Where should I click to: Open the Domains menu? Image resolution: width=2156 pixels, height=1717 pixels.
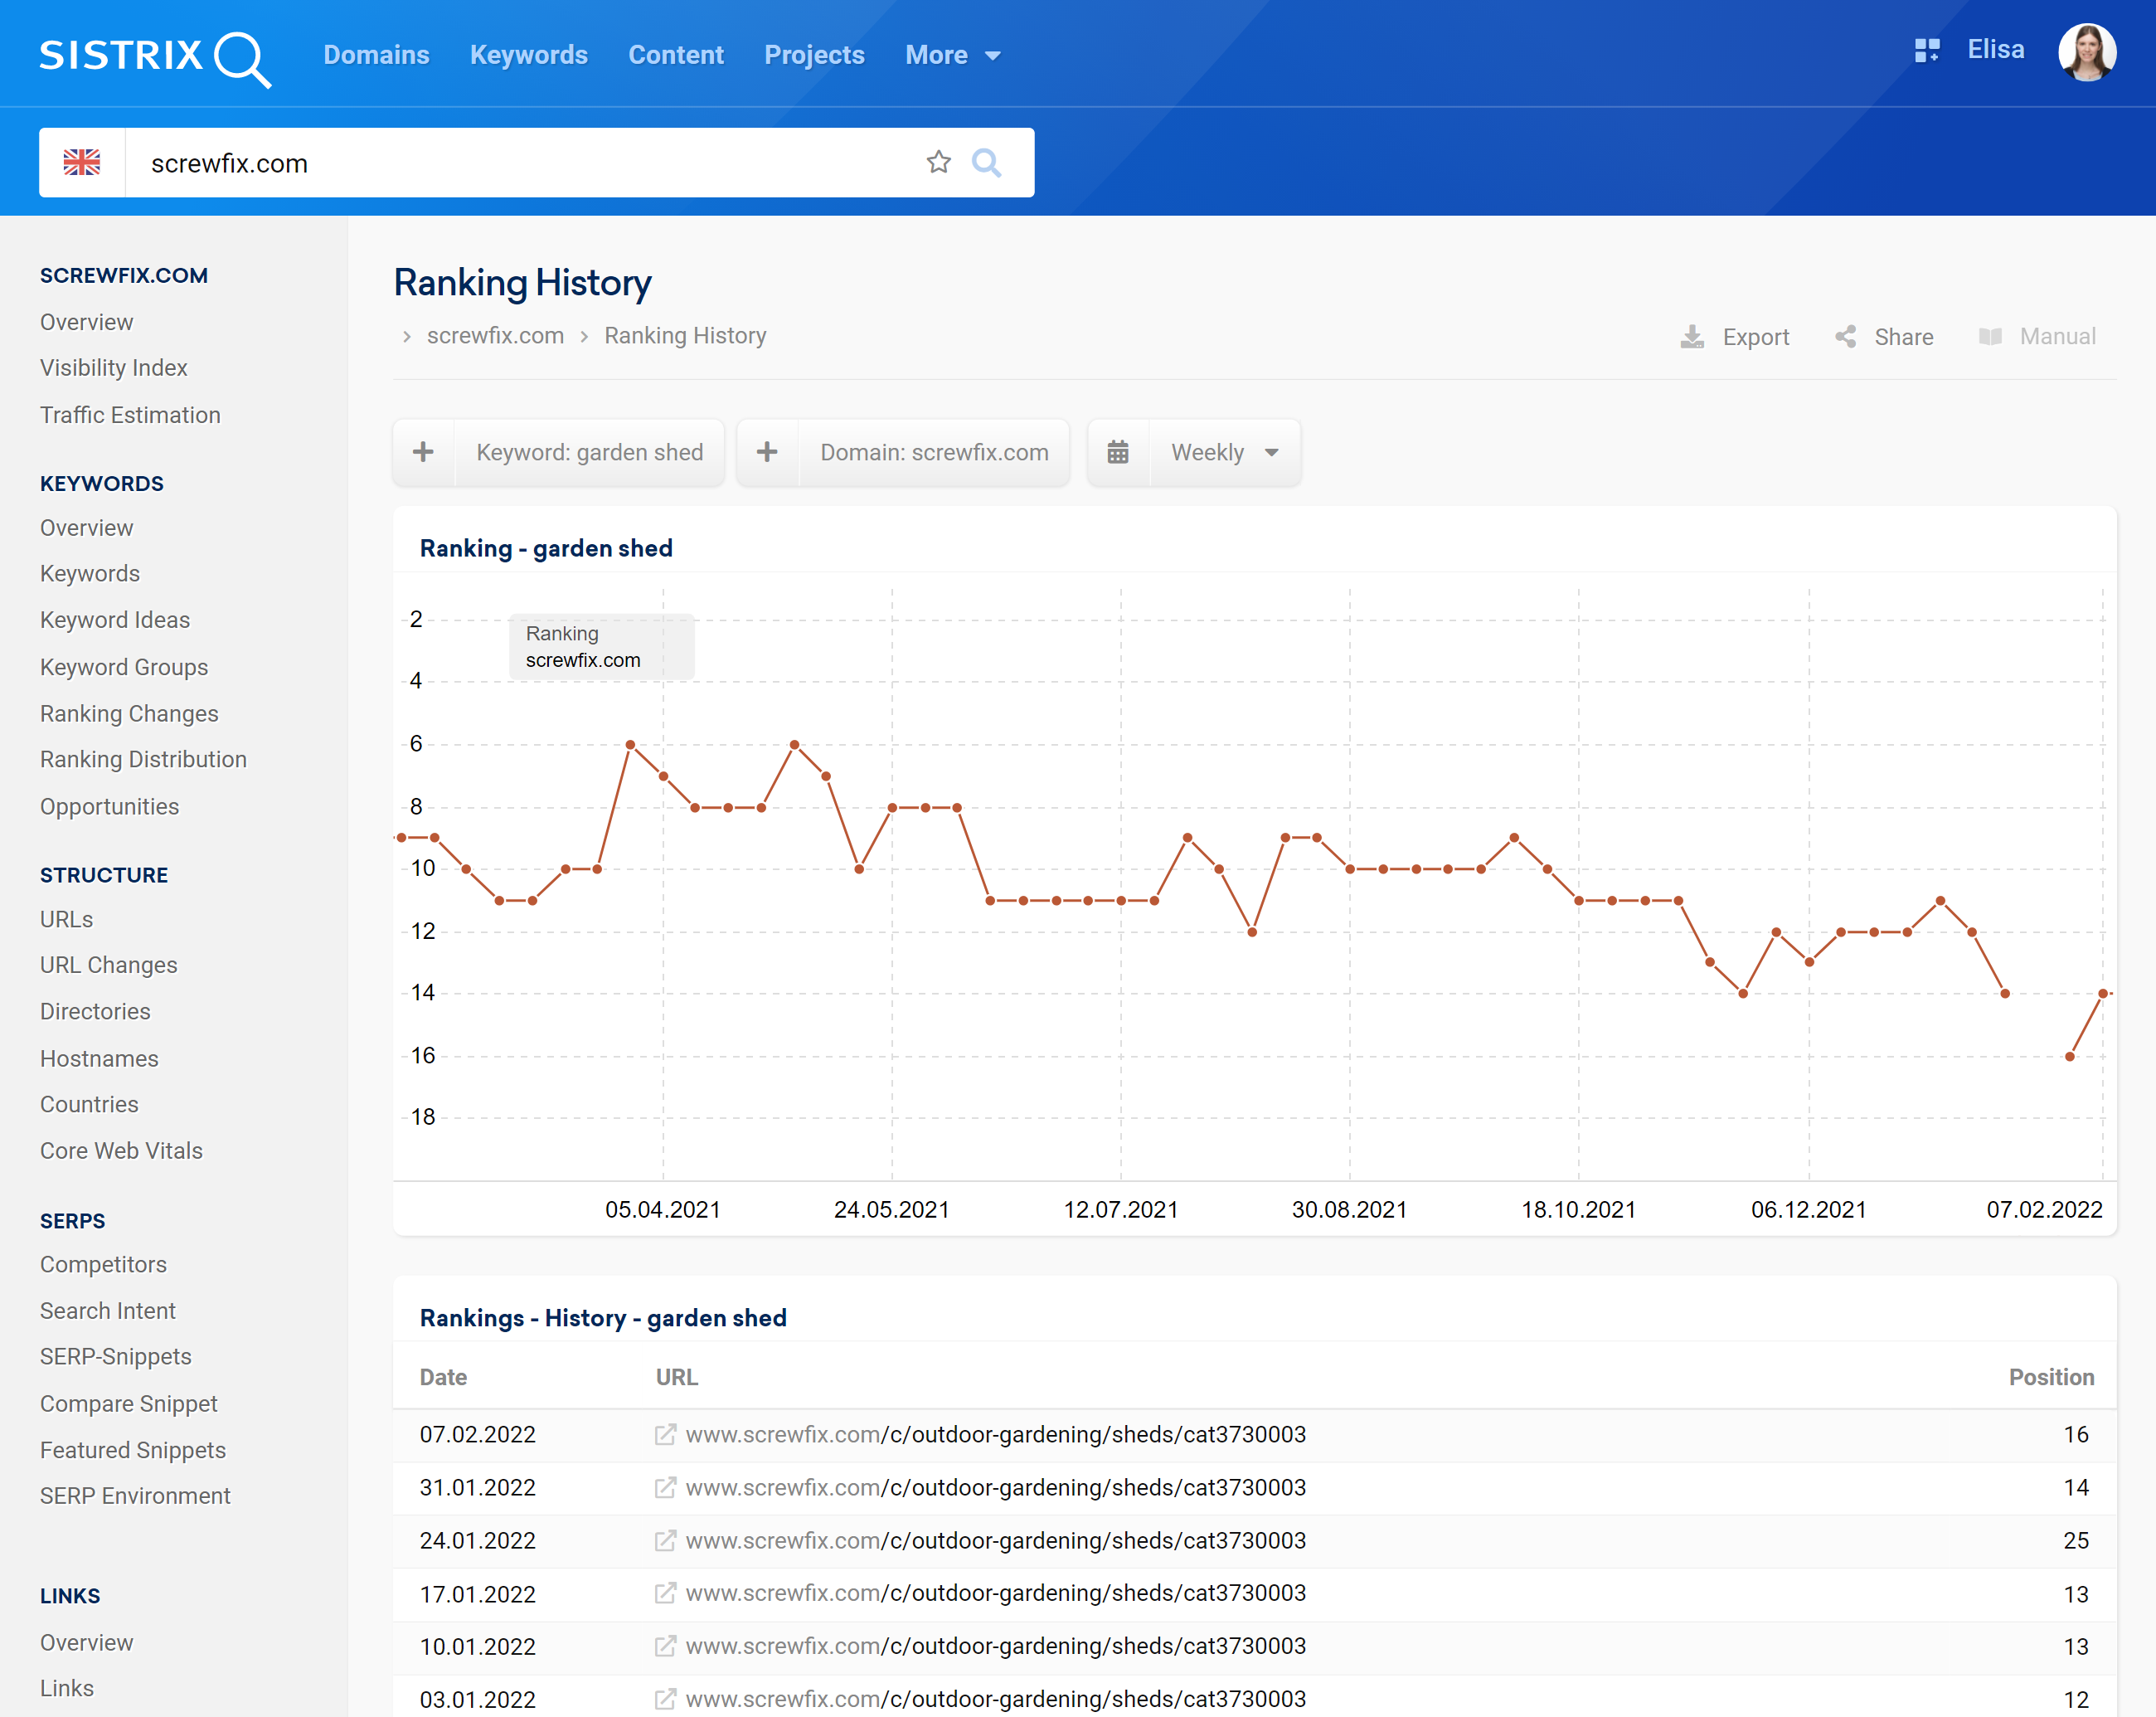click(376, 55)
